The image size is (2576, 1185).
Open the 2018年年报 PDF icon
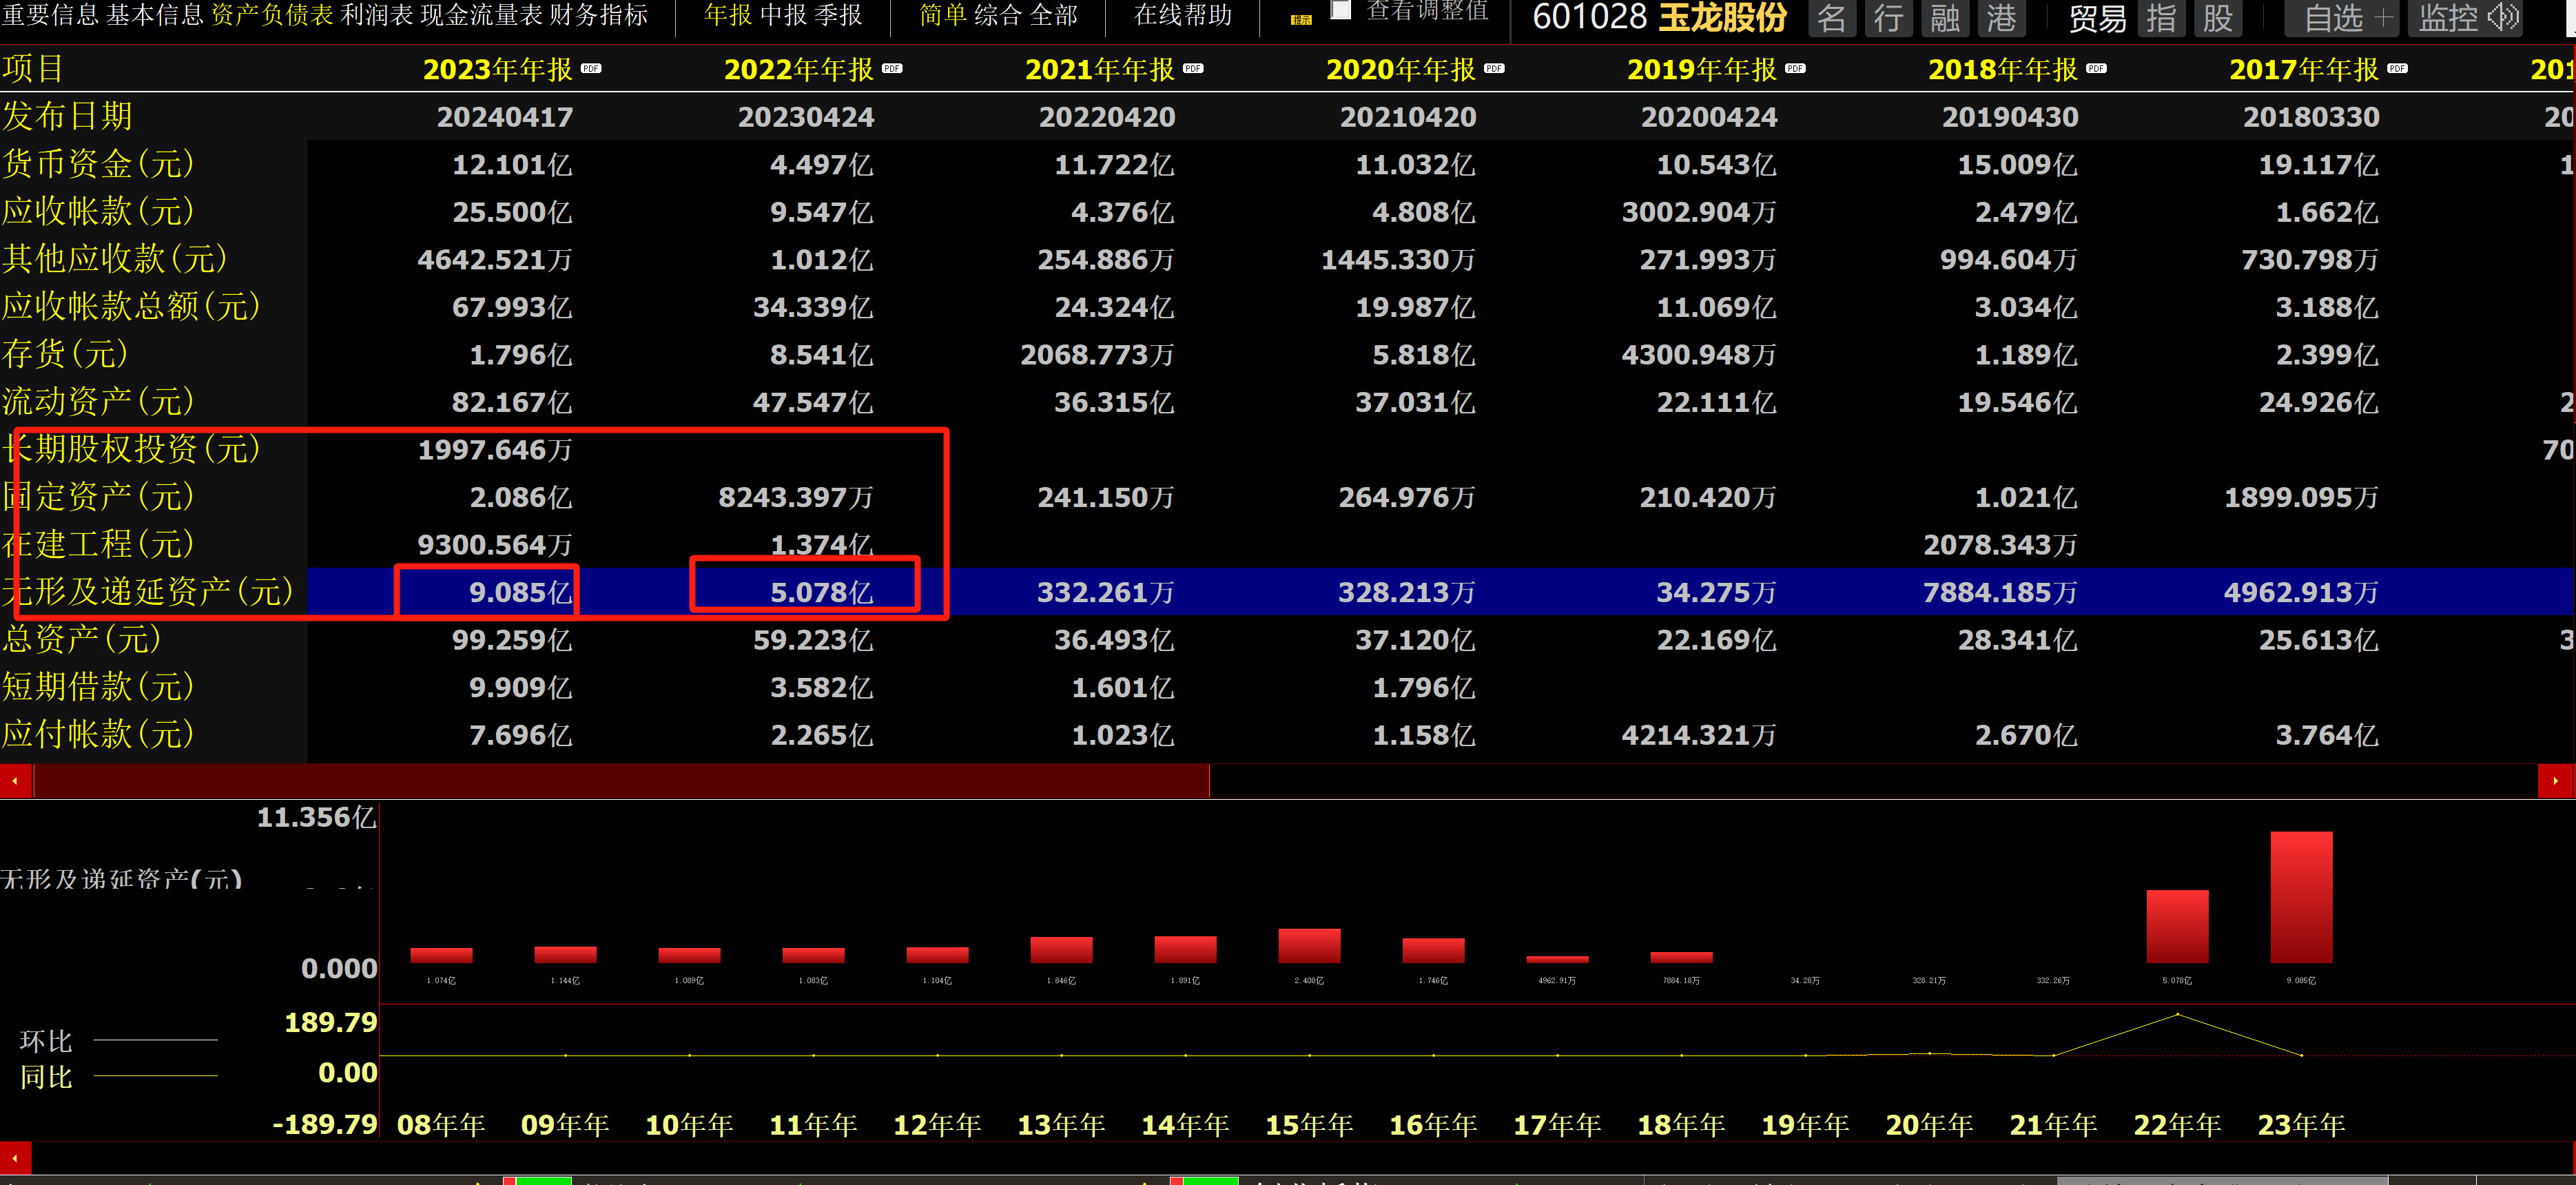2096,68
